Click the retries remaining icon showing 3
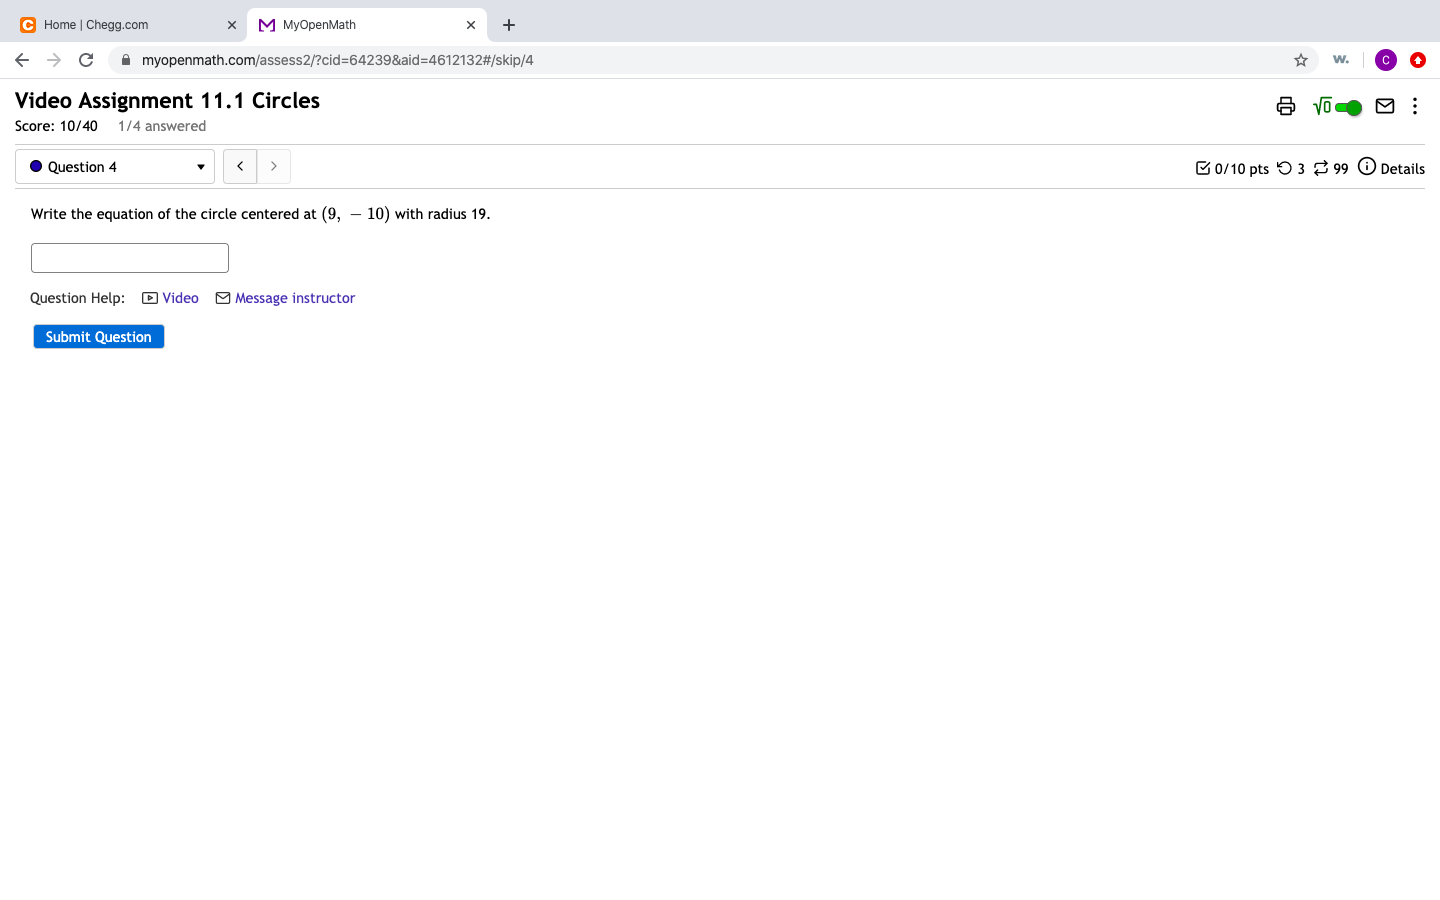Screen dimensions: 1440x900 point(1285,168)
